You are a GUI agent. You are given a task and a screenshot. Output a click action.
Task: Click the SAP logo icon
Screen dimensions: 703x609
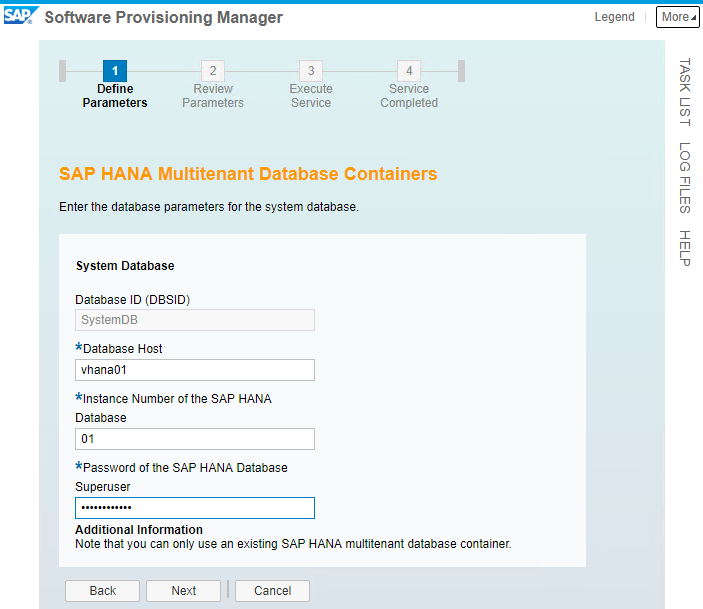pos(21,16)
